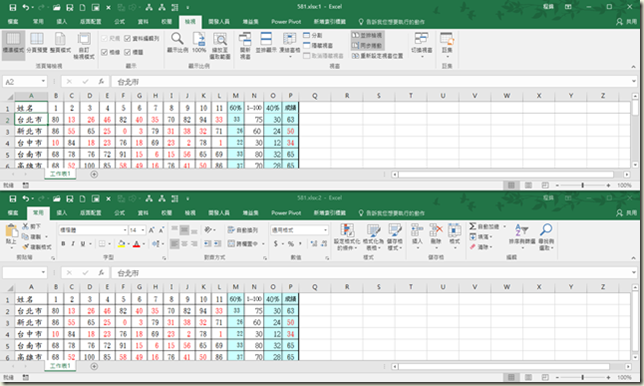Click 複製格式 format painter in the bottom window
This screenshot has height=386, width=644.
(x=37, y=247)
